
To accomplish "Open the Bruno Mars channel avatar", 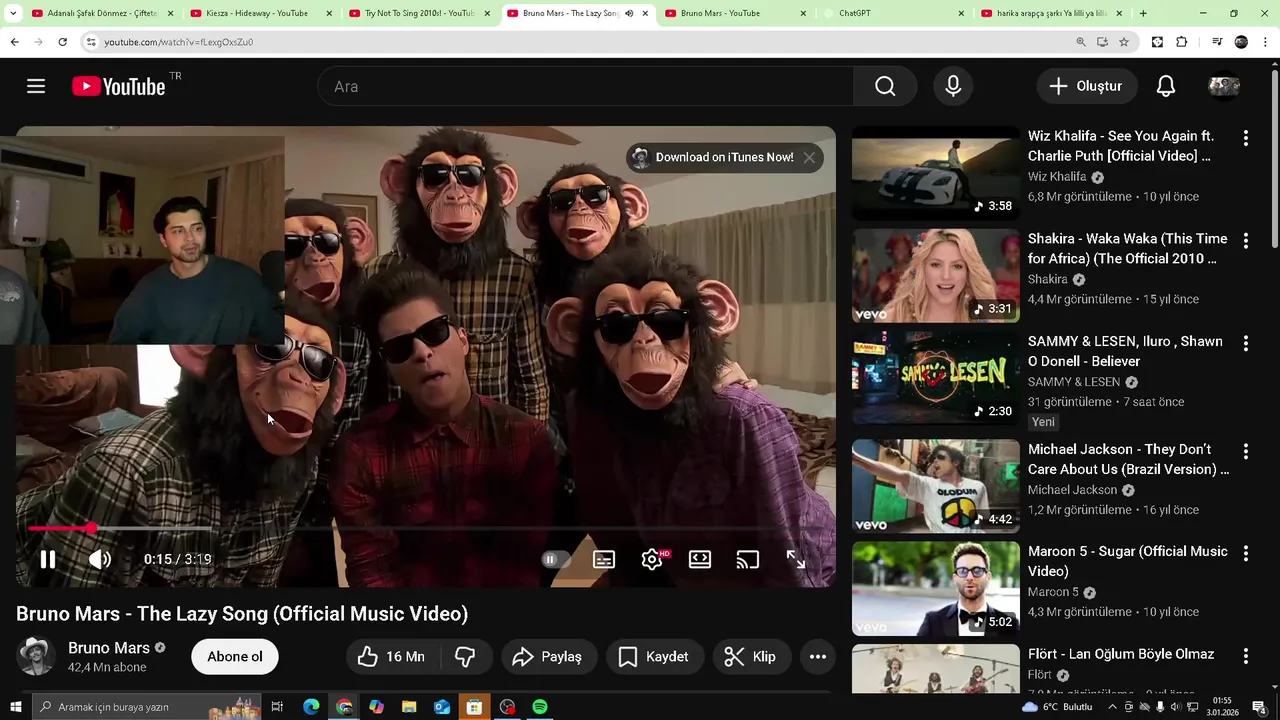I will 36,656.
